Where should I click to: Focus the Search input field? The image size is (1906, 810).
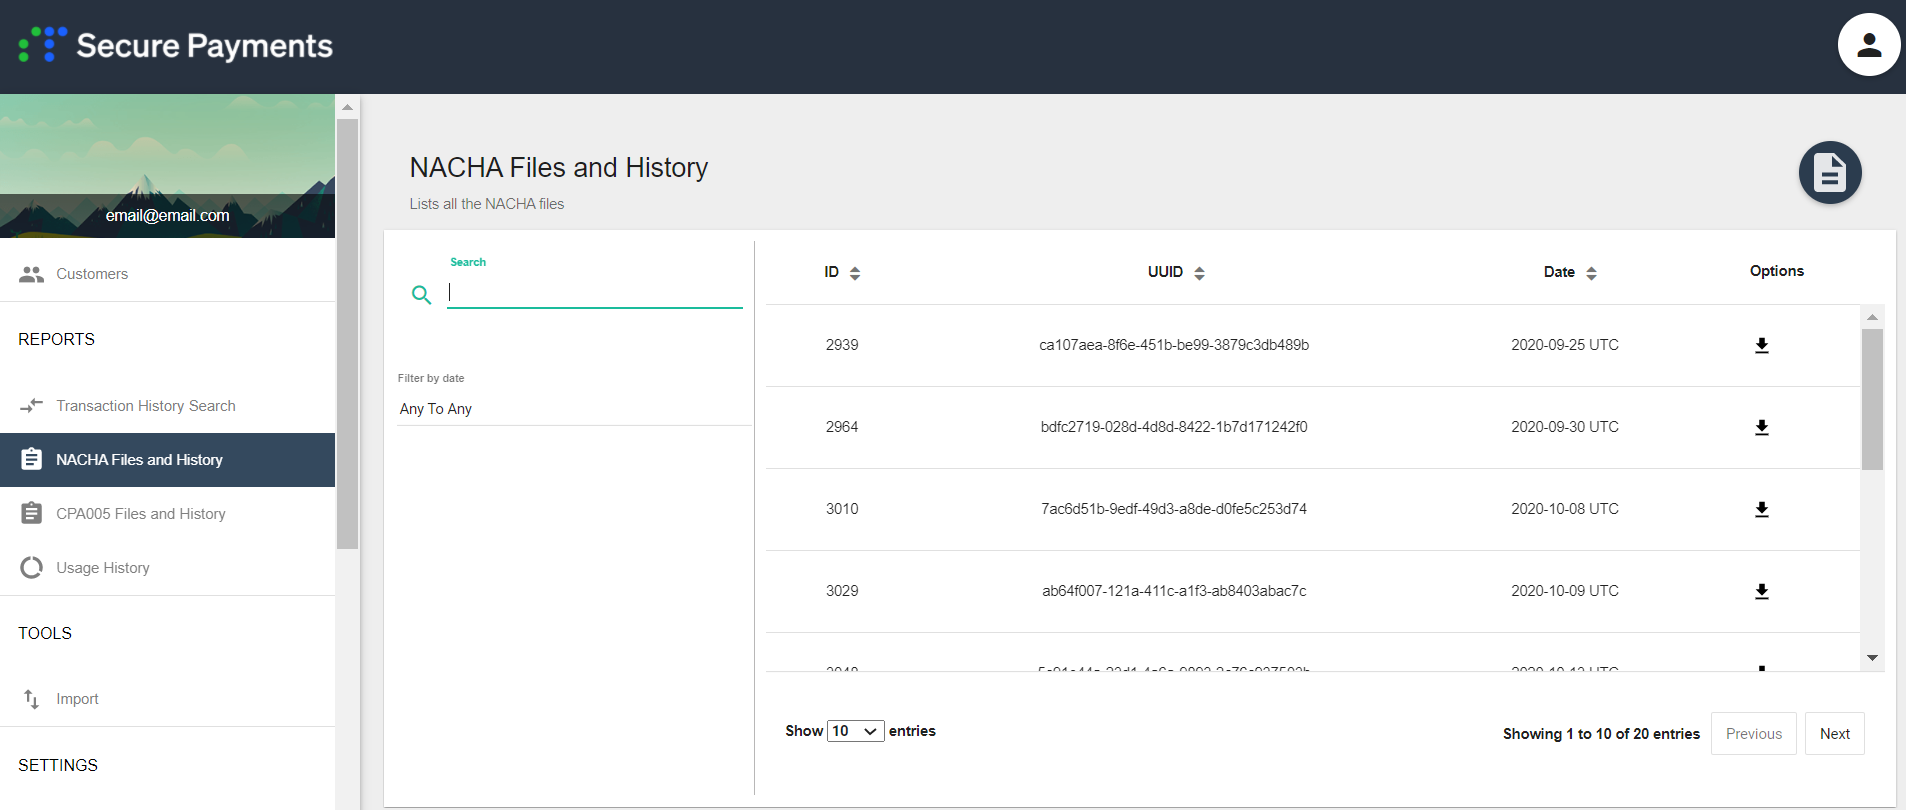[595, 292]
